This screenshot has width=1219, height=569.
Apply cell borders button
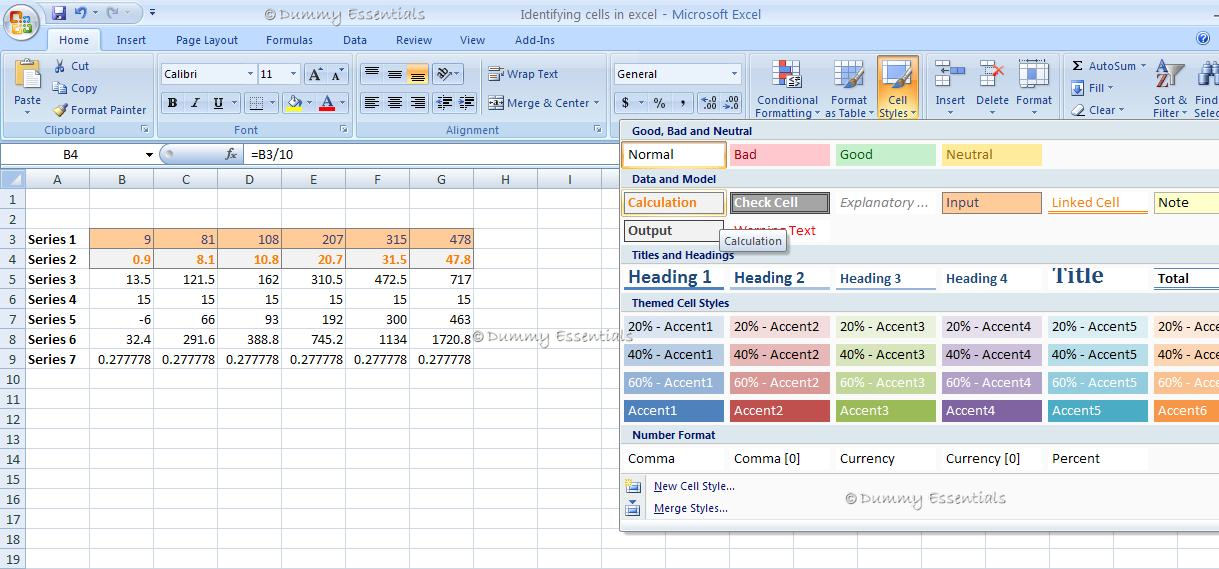(x=256, y=103)
